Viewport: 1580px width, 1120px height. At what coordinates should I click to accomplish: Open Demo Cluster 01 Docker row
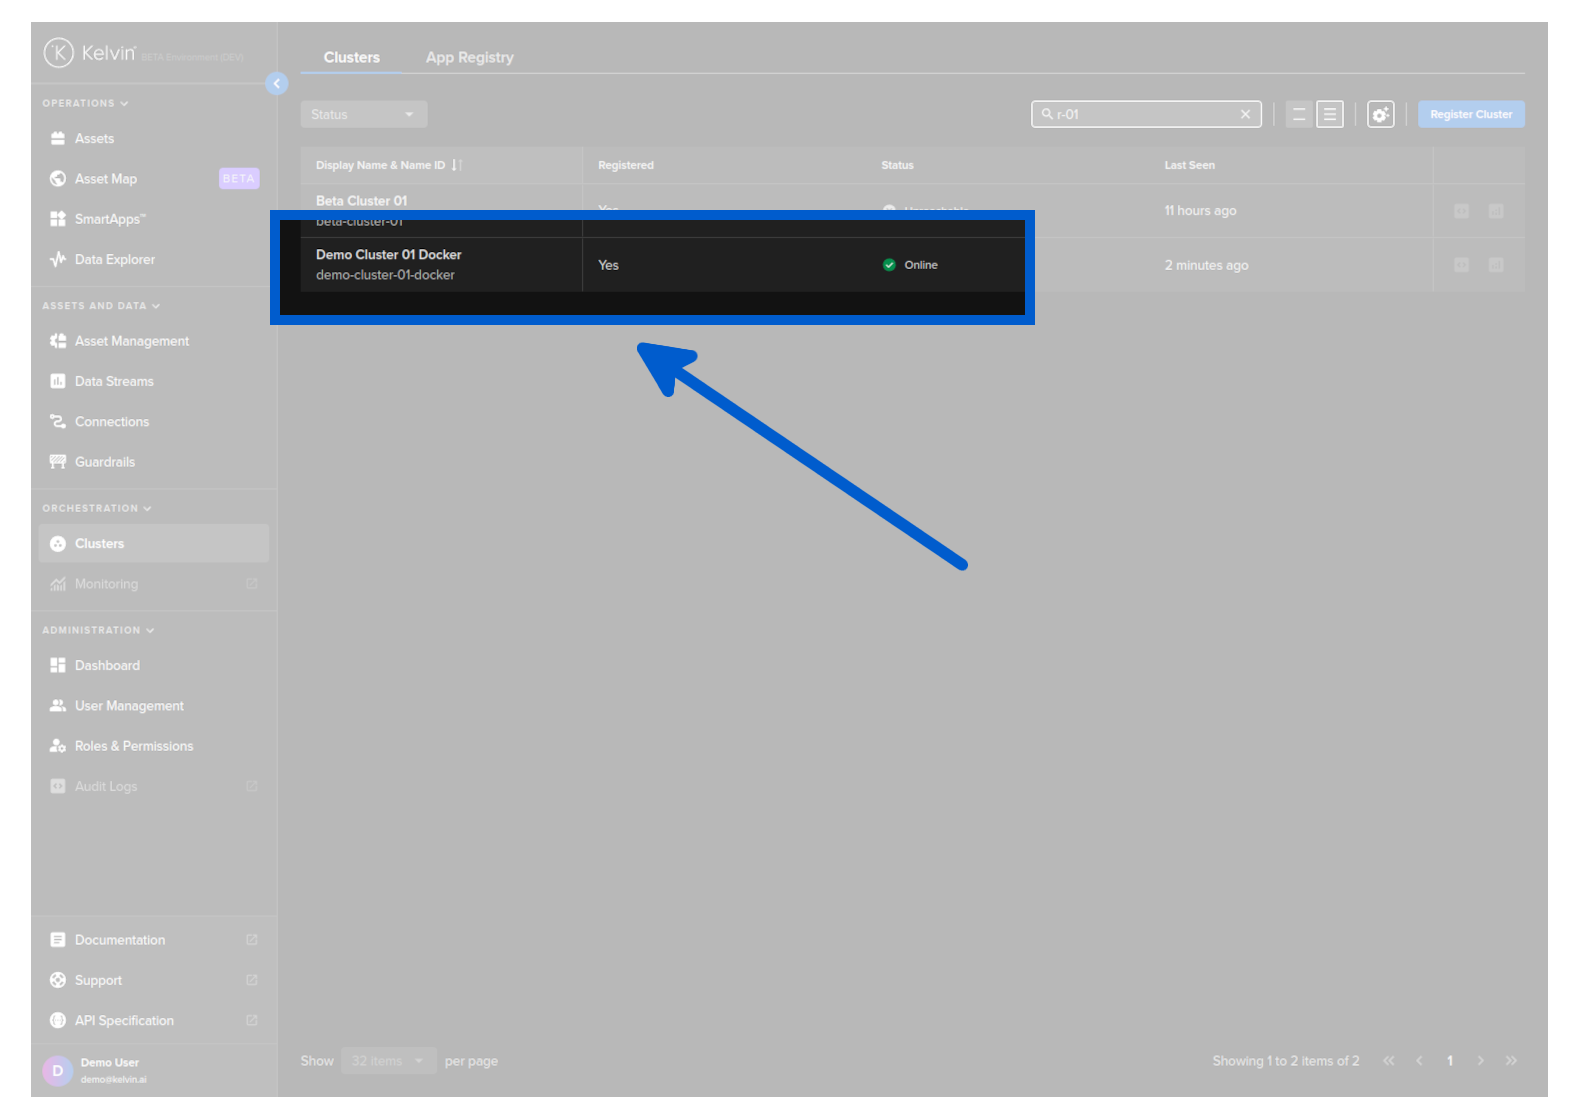coord(389,256)
